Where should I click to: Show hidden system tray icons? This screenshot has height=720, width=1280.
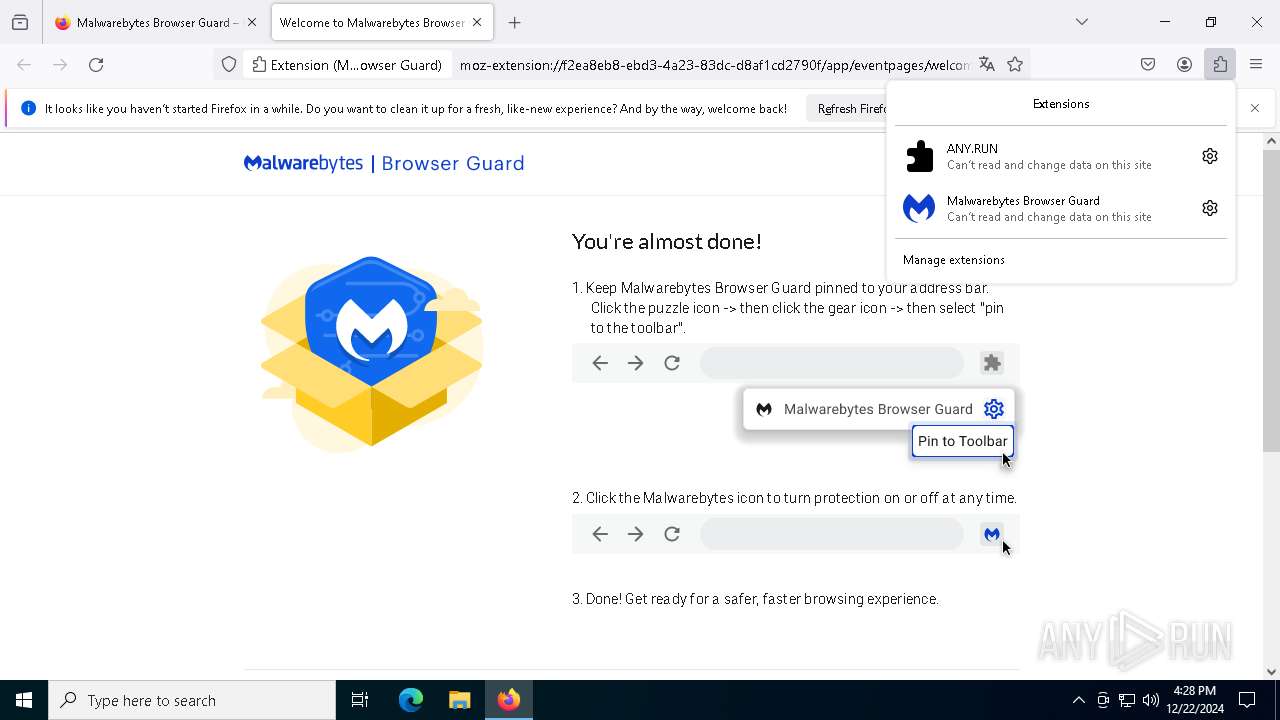click(x=1078, y=700)
